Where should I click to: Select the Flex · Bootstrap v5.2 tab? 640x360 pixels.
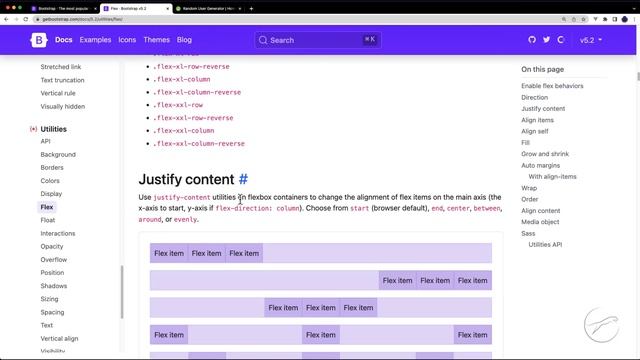136,8
